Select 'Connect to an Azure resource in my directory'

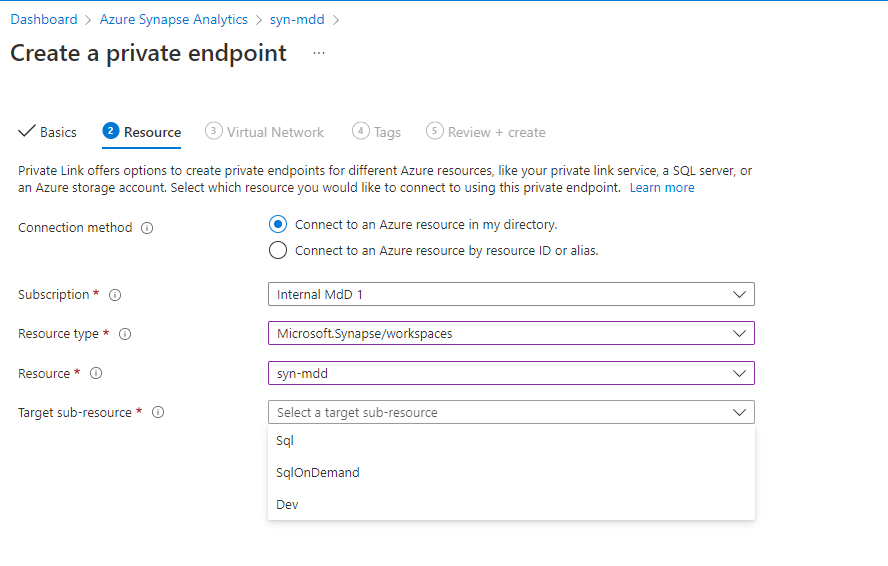[x=278, y=224]
